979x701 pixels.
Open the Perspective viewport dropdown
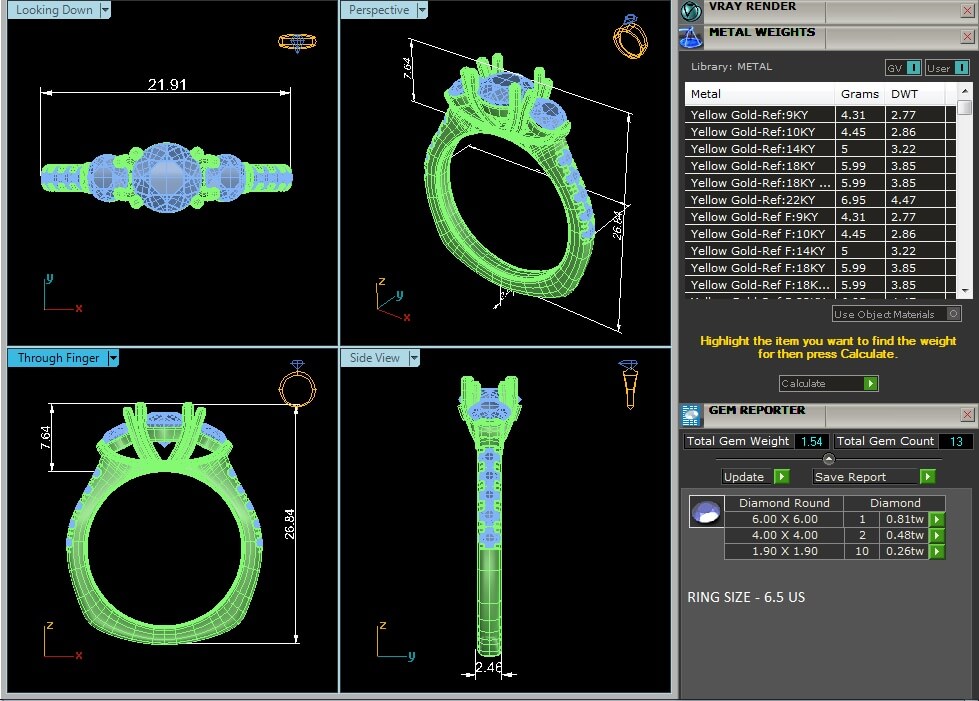[422, 10]
